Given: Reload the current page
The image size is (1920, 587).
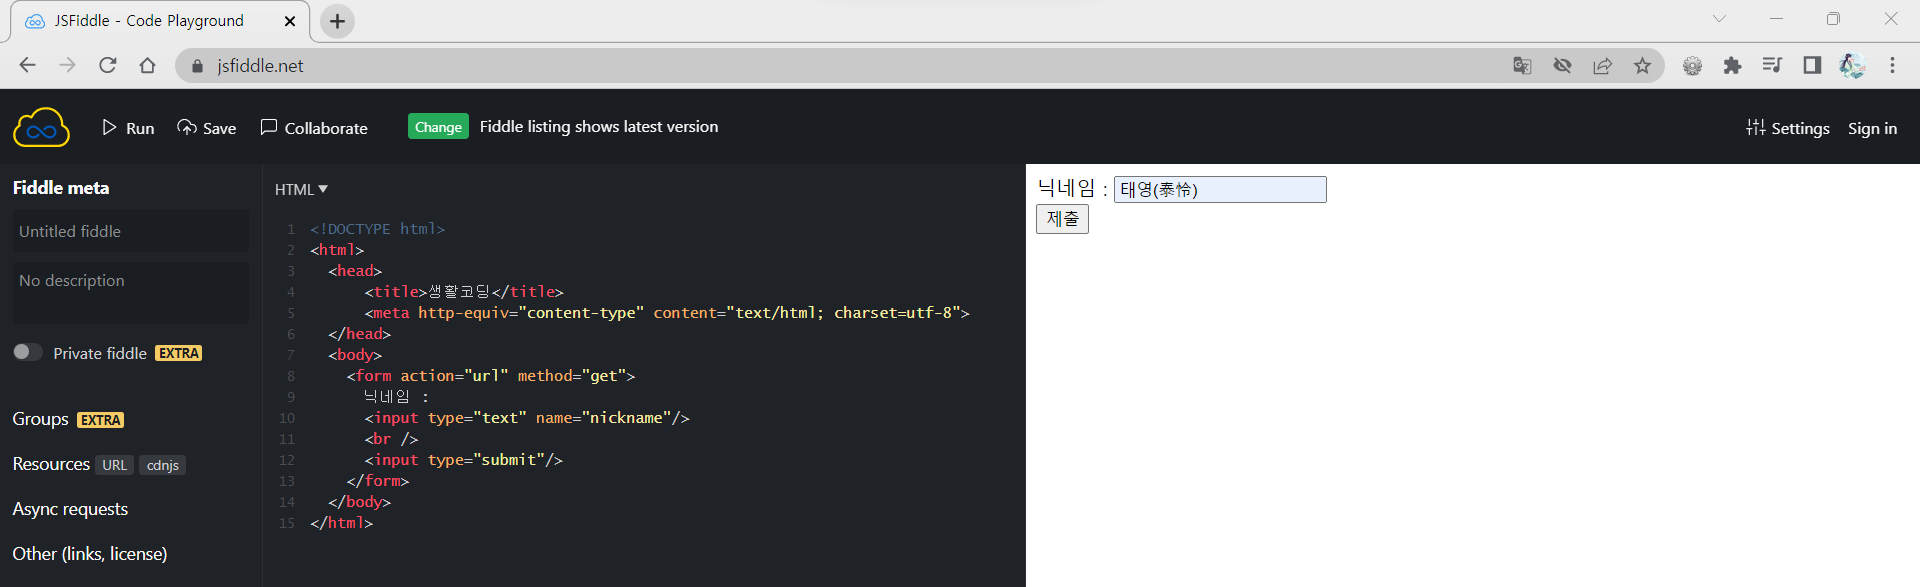Looking at the screenshot, I should point(108,65).
